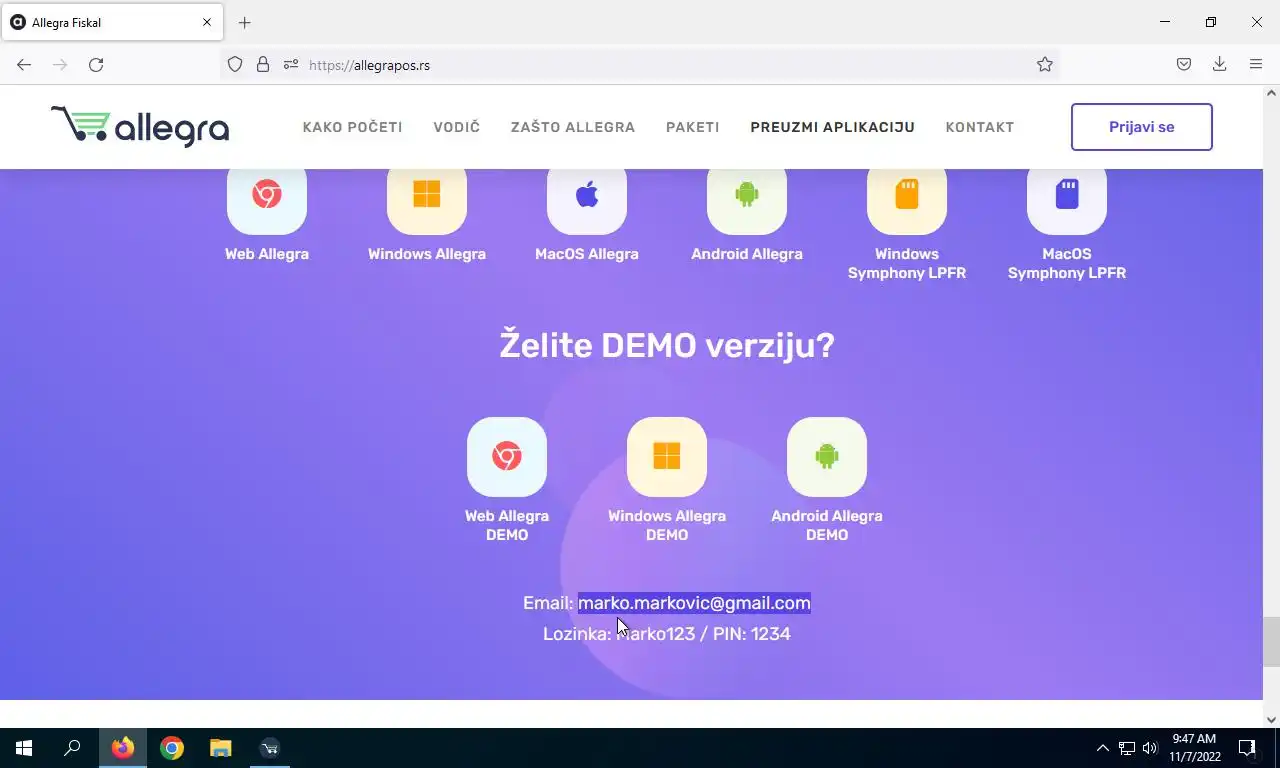
Task: Click the MacOS Allegra apple icon
Action: tap(587, 195)
